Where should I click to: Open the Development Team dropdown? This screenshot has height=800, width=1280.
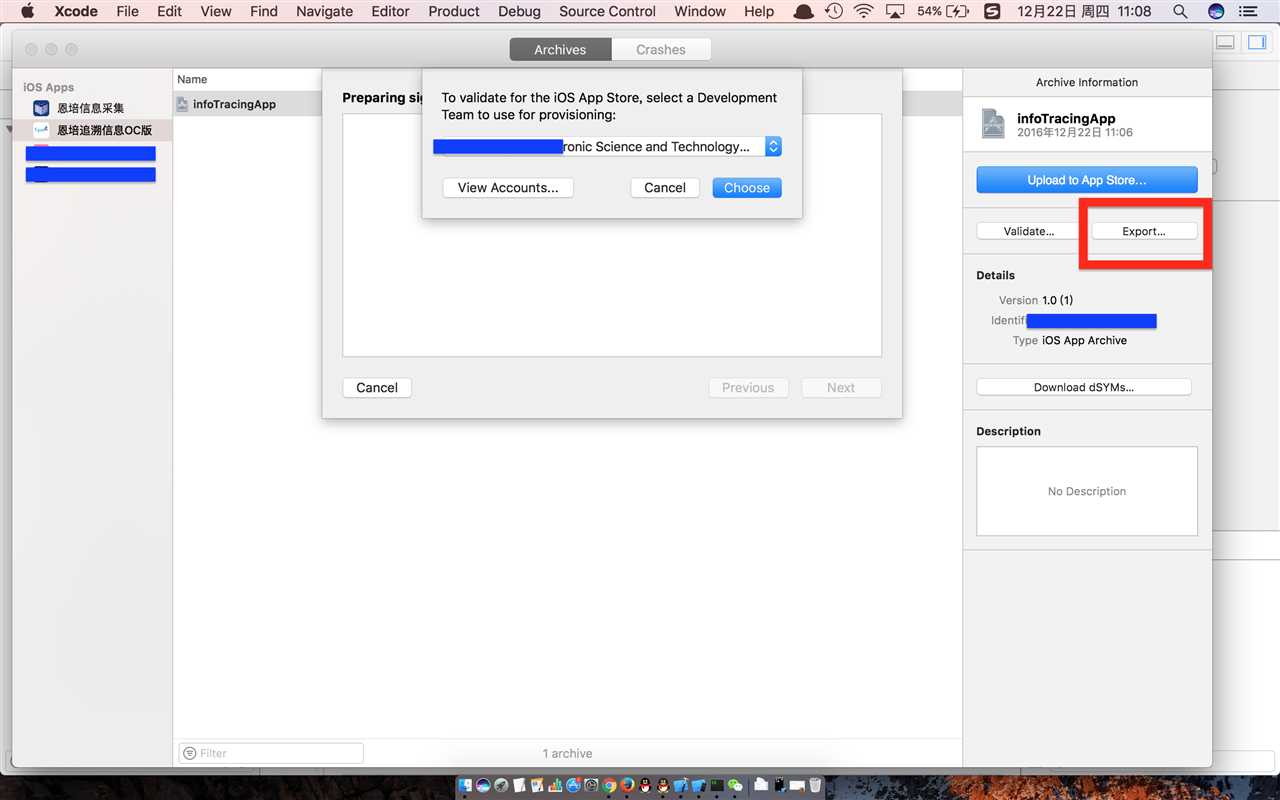[607, 146]
